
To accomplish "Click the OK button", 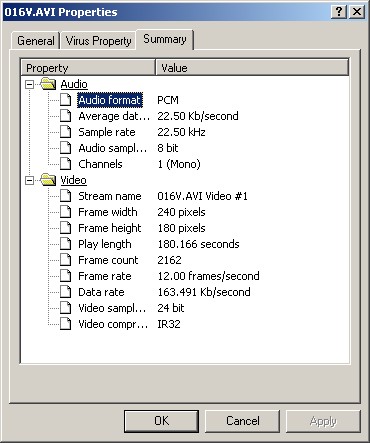I will (162, 421).
